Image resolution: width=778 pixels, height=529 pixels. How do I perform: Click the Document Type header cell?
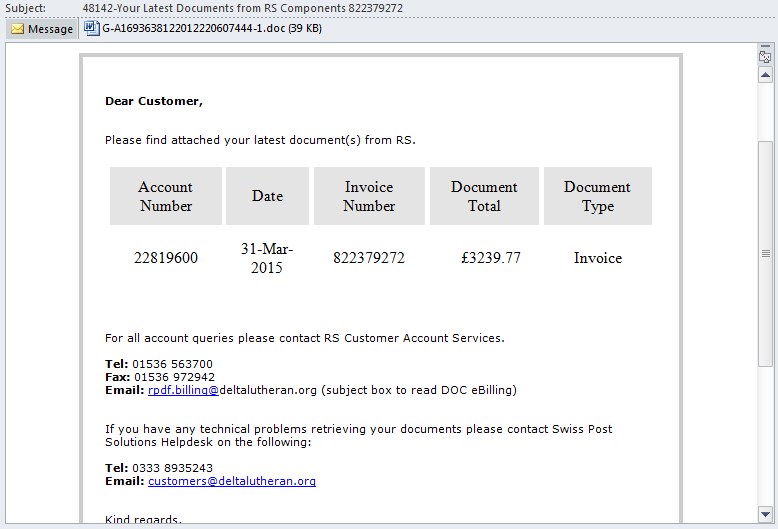click(597, 196)
